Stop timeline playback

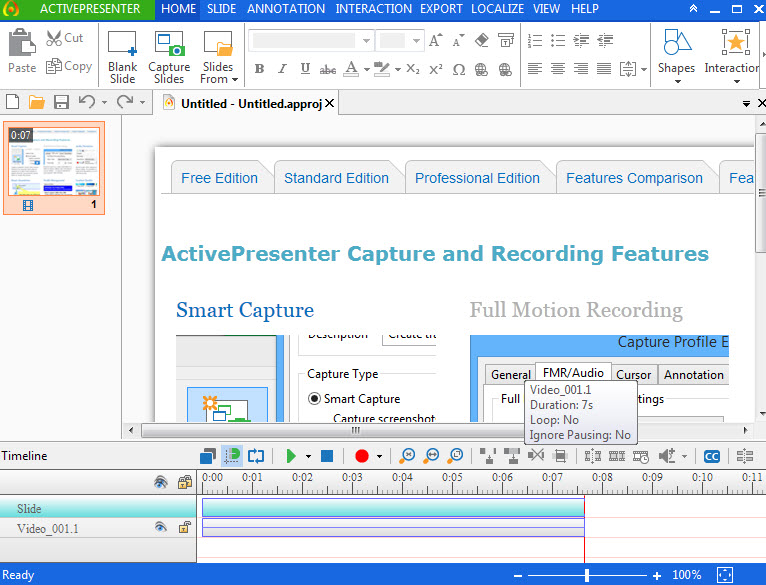(x=327, y=456)
